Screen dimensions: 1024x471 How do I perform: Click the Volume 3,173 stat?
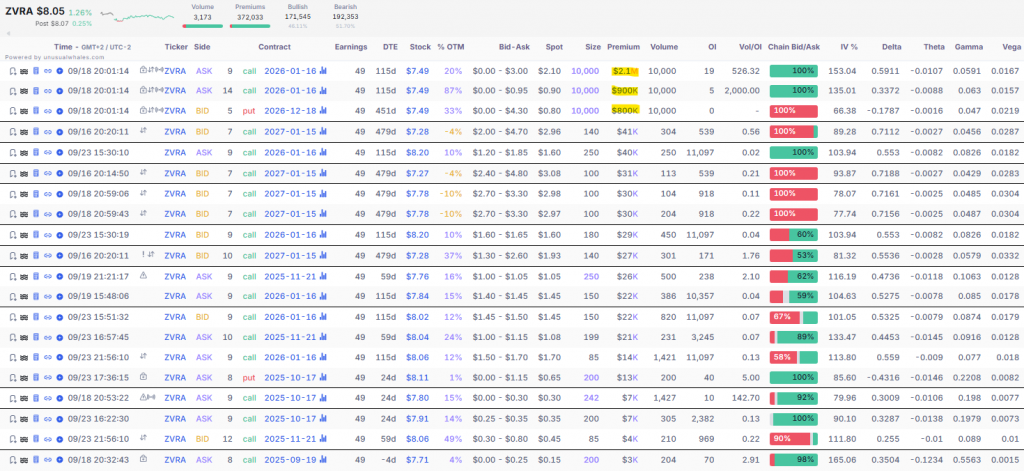click(202, 12)
